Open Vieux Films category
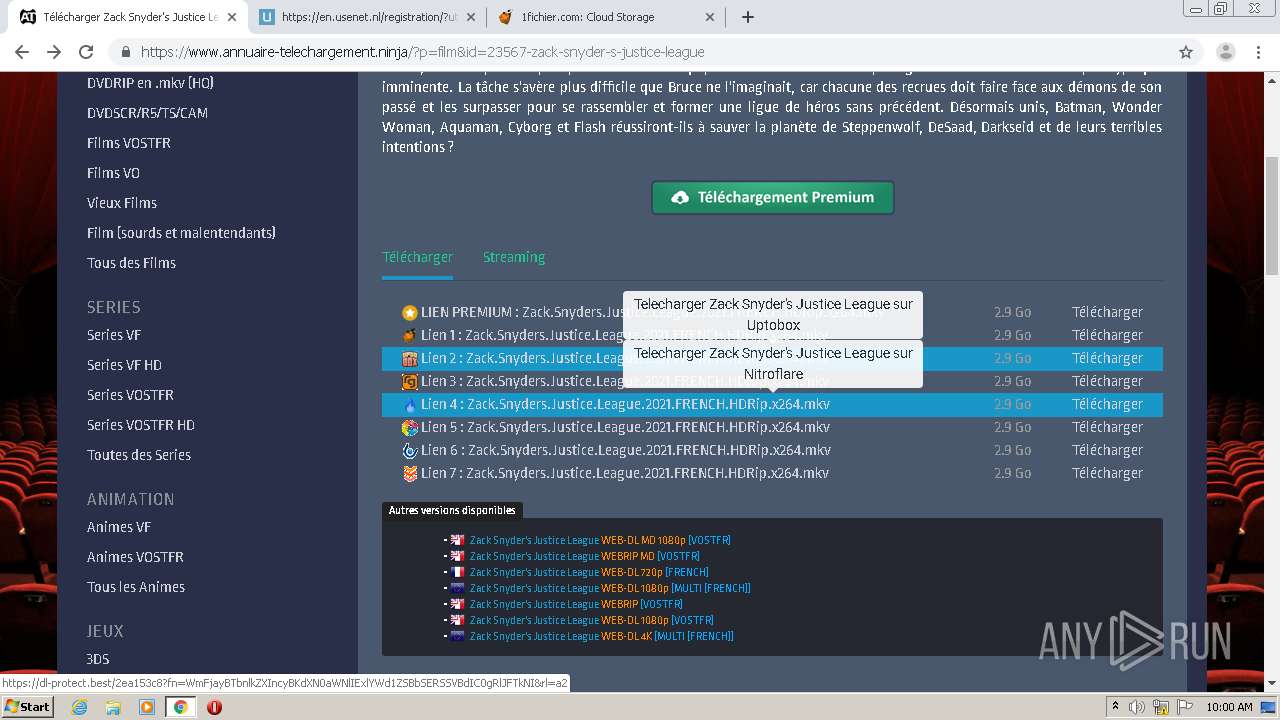This screenshot has width=1280, height=720. click(122, 203)
